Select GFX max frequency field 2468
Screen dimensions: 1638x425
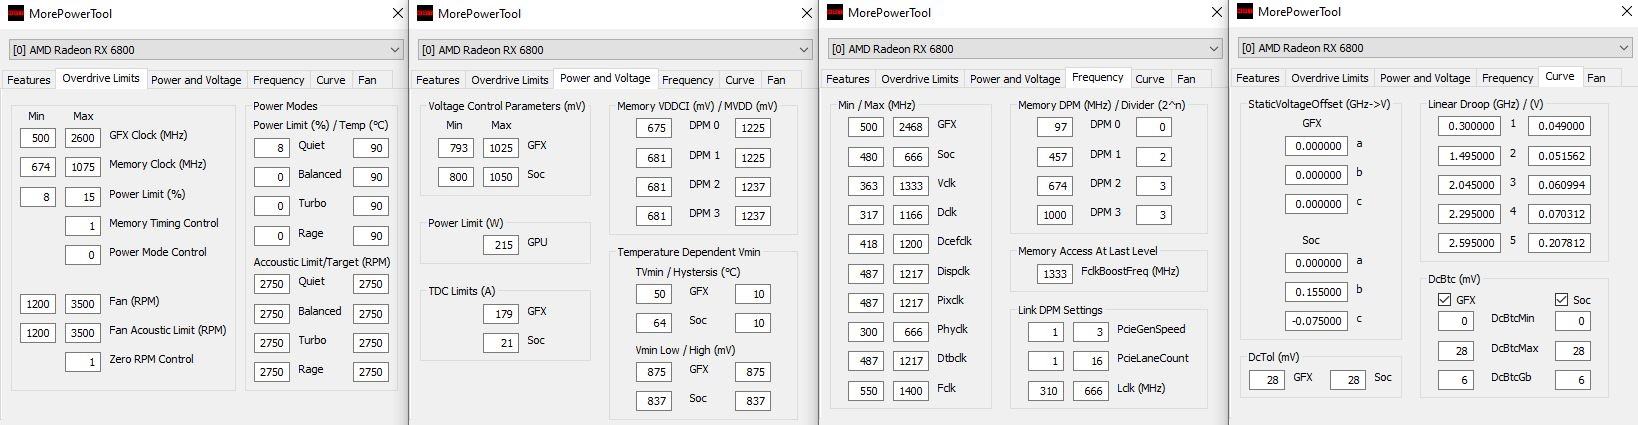(x=911, y=127)
